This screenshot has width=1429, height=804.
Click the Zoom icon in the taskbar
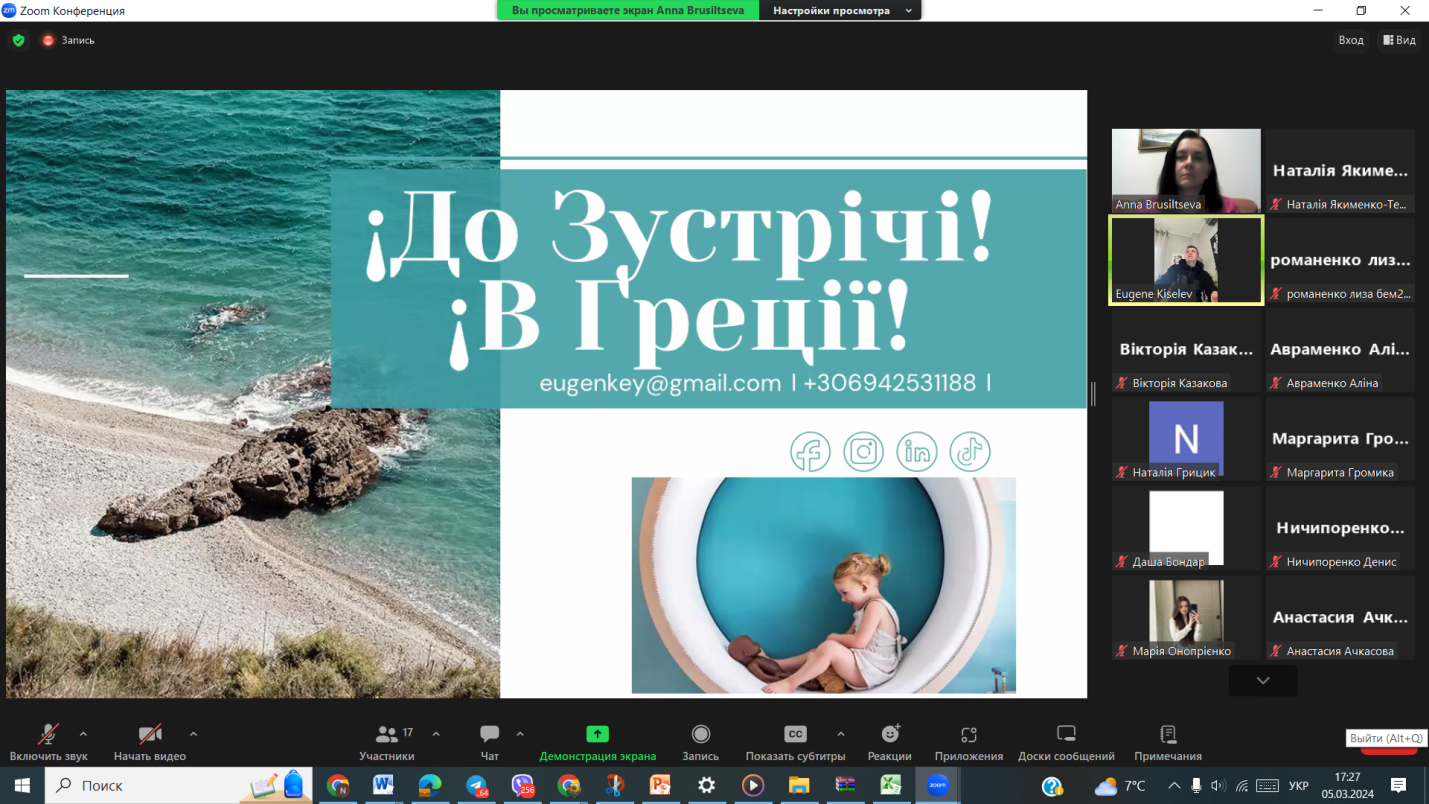(937, 786)
